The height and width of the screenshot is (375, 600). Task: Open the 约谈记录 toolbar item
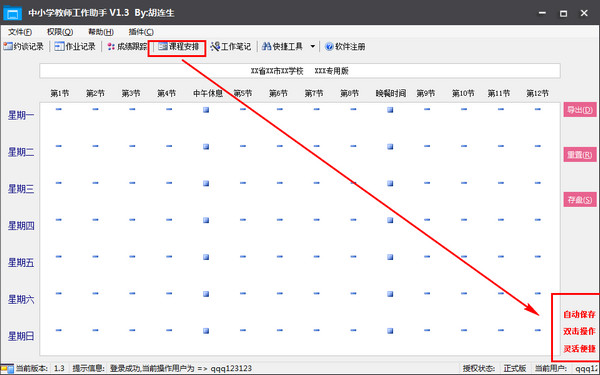pos(24,47)
